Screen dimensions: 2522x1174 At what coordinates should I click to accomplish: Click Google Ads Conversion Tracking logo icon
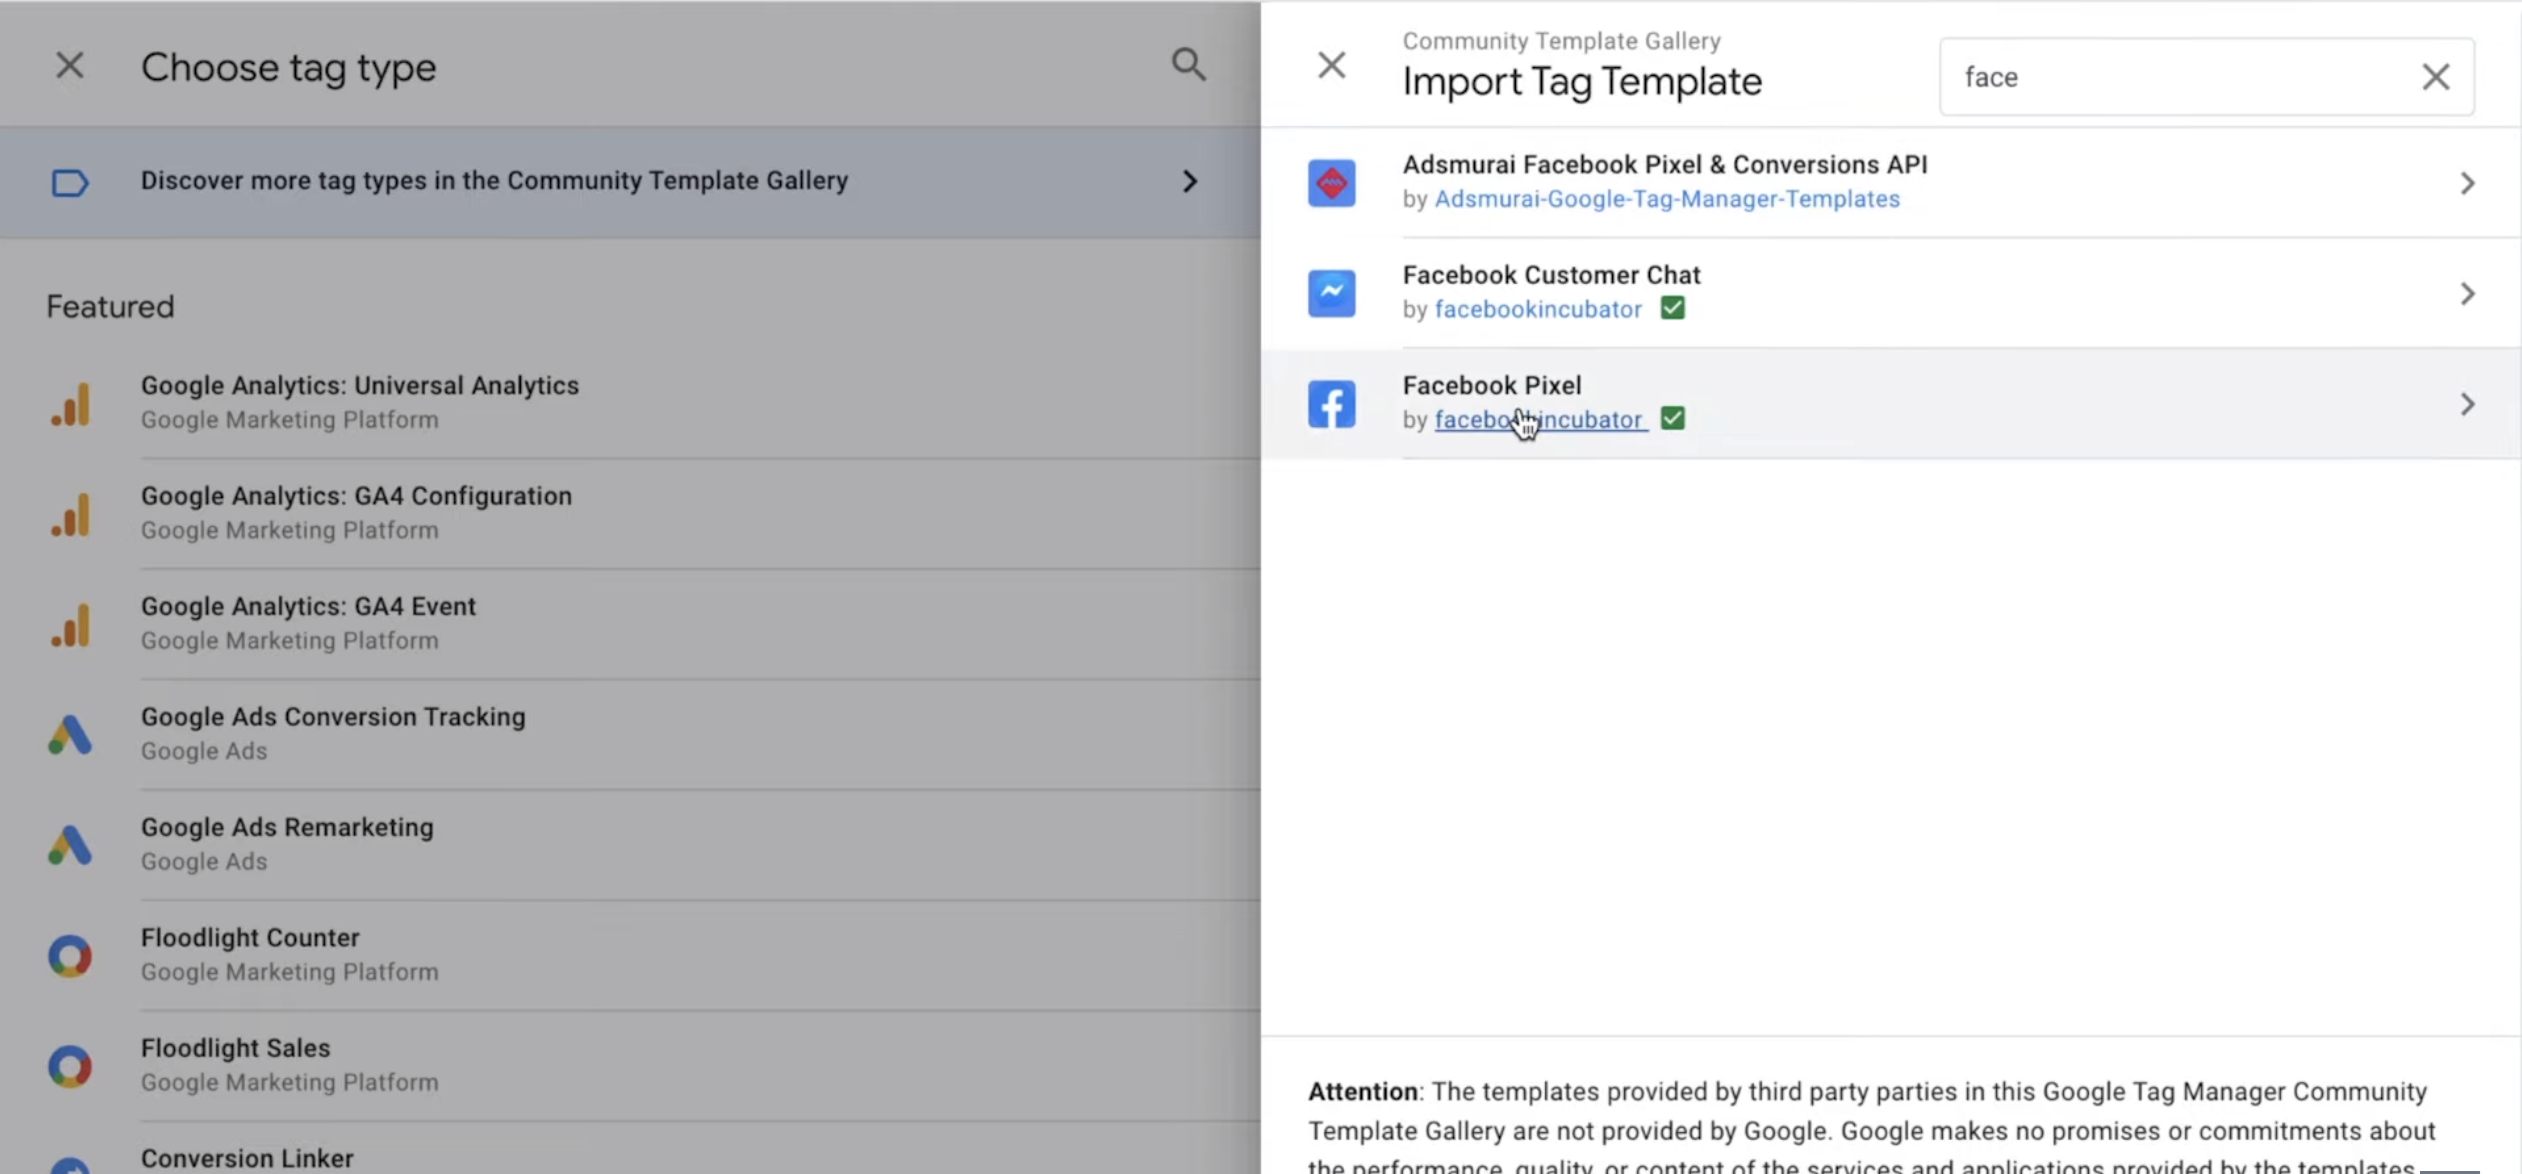70,734
